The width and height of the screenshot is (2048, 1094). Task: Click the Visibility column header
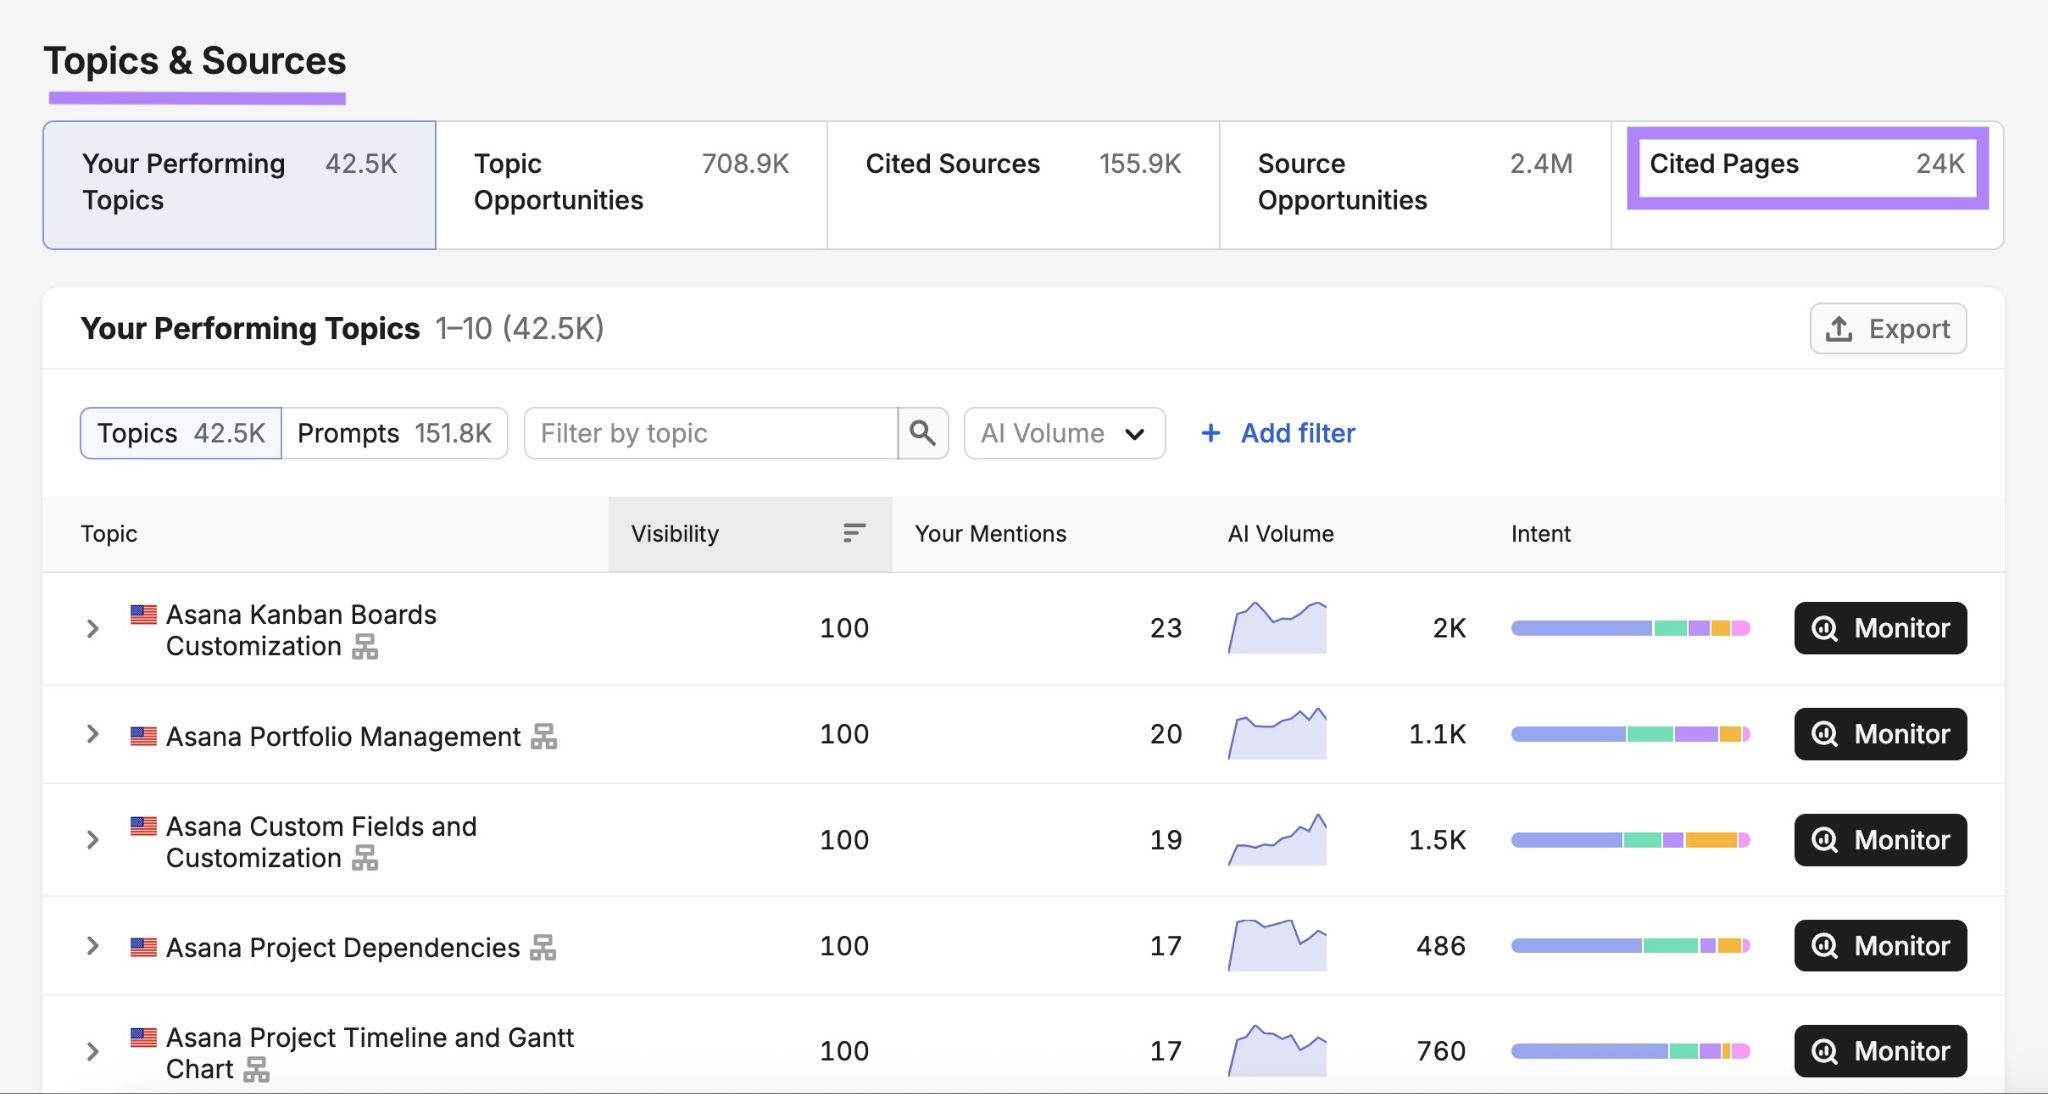[x=750, y=534]
